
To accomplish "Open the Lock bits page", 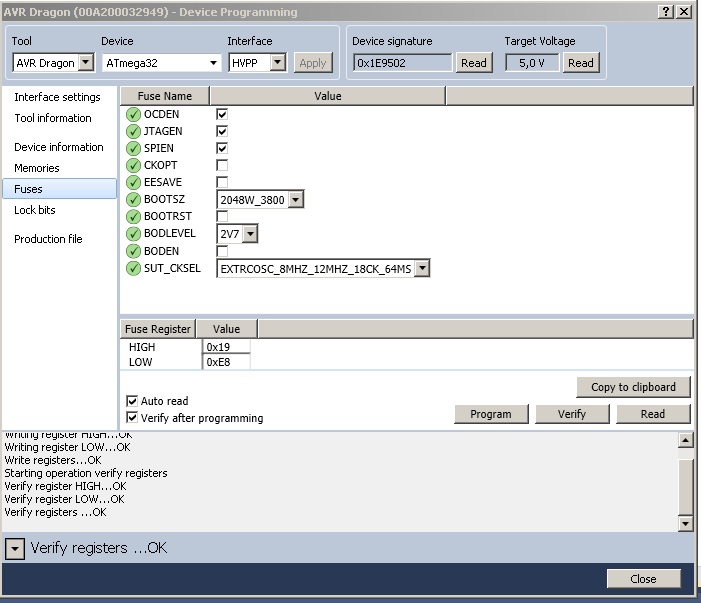I will coord(35,210).
